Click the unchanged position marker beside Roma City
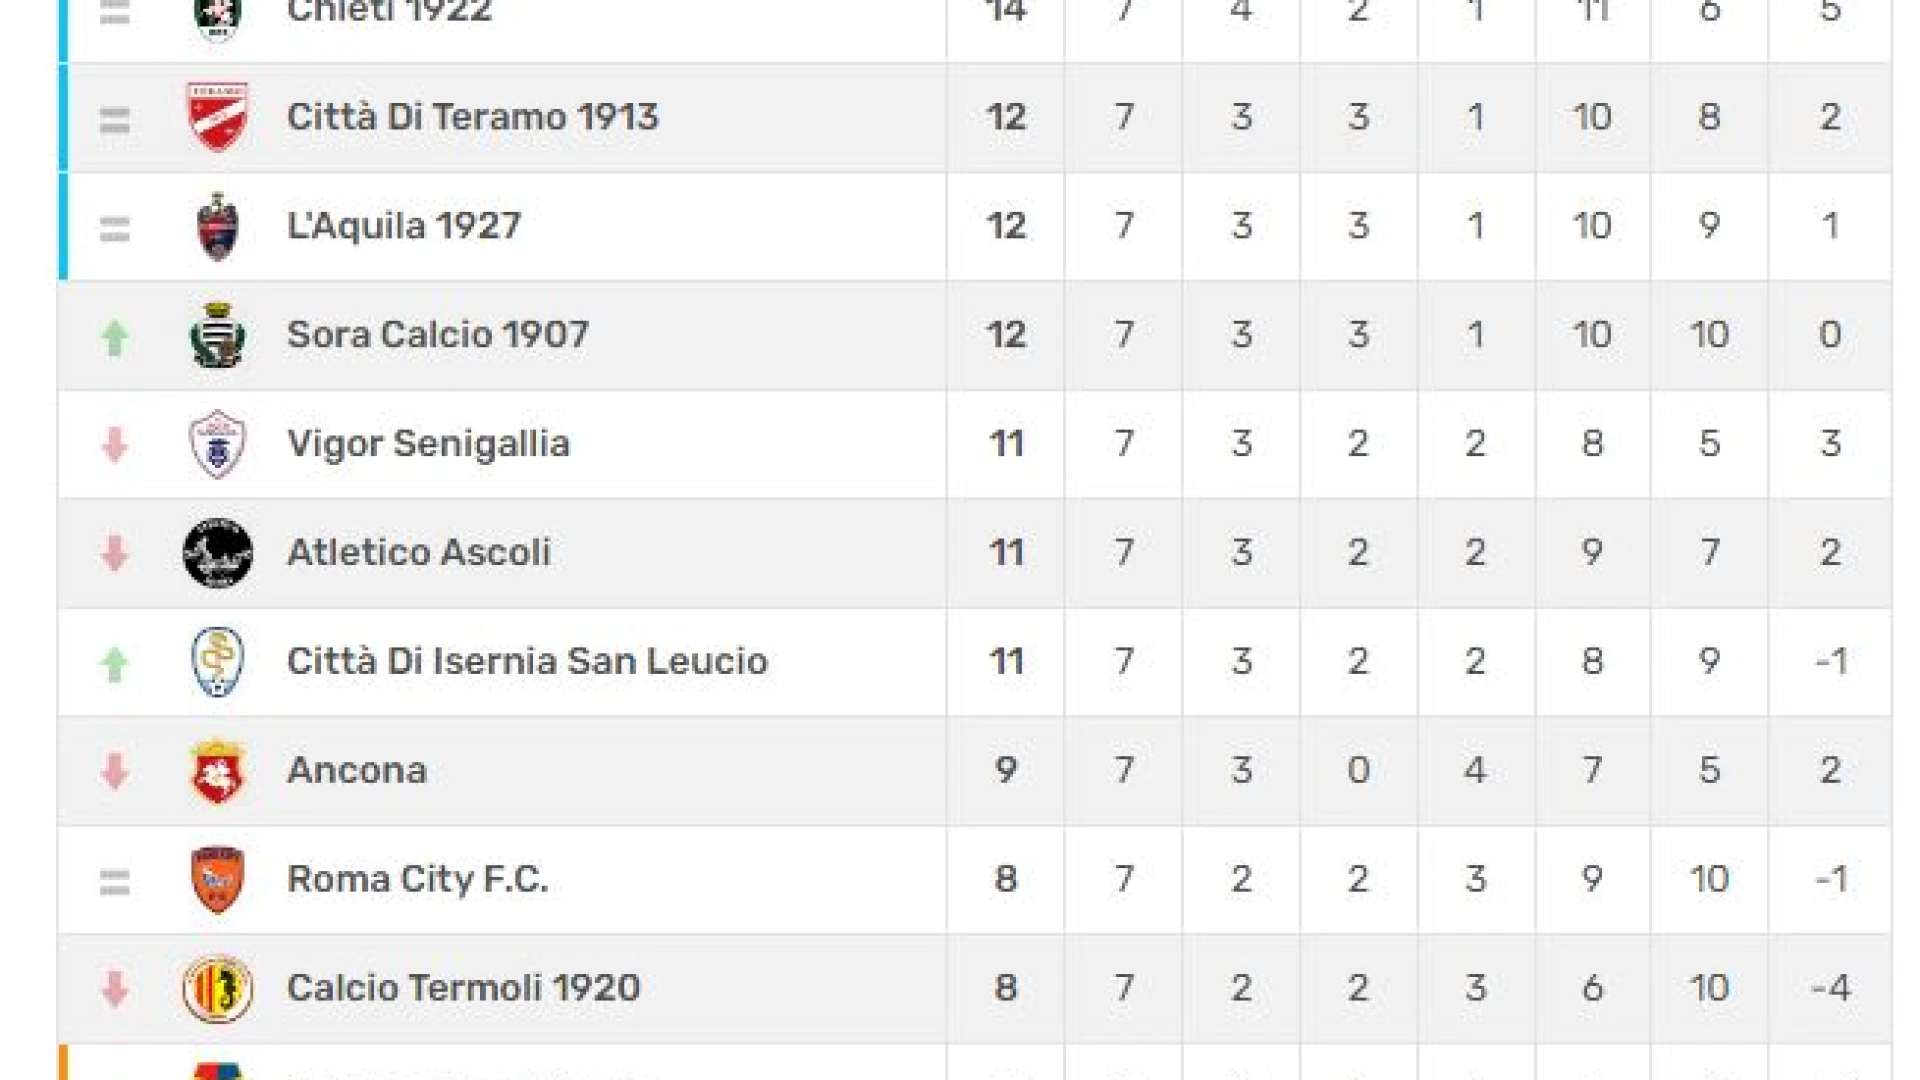Viewport: 1920px width, 1080px height. (115, 882)
